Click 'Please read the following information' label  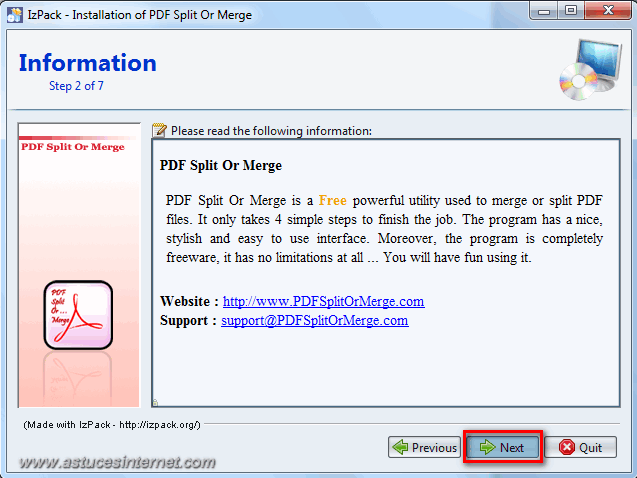click(271, 131)
